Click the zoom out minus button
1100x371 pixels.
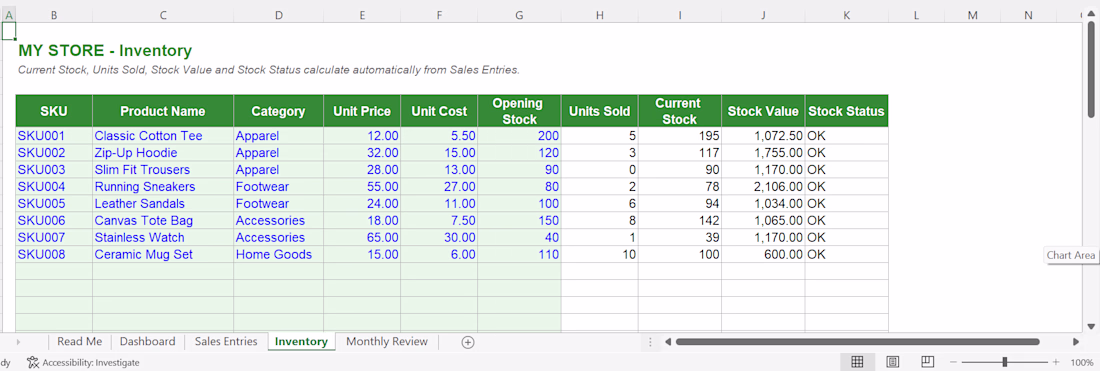point(952,363)
